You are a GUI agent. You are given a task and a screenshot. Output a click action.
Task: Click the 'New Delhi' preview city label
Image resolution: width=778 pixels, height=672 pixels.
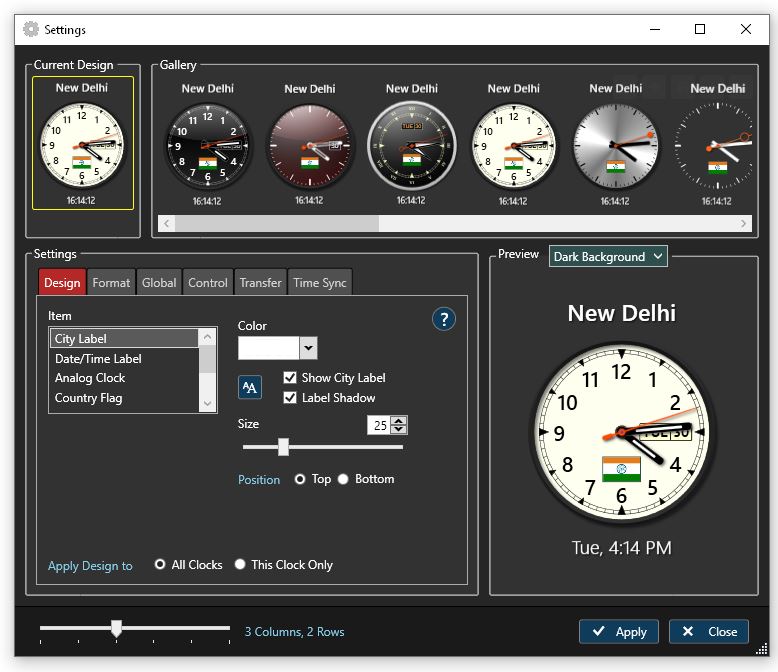pos(621,313)
